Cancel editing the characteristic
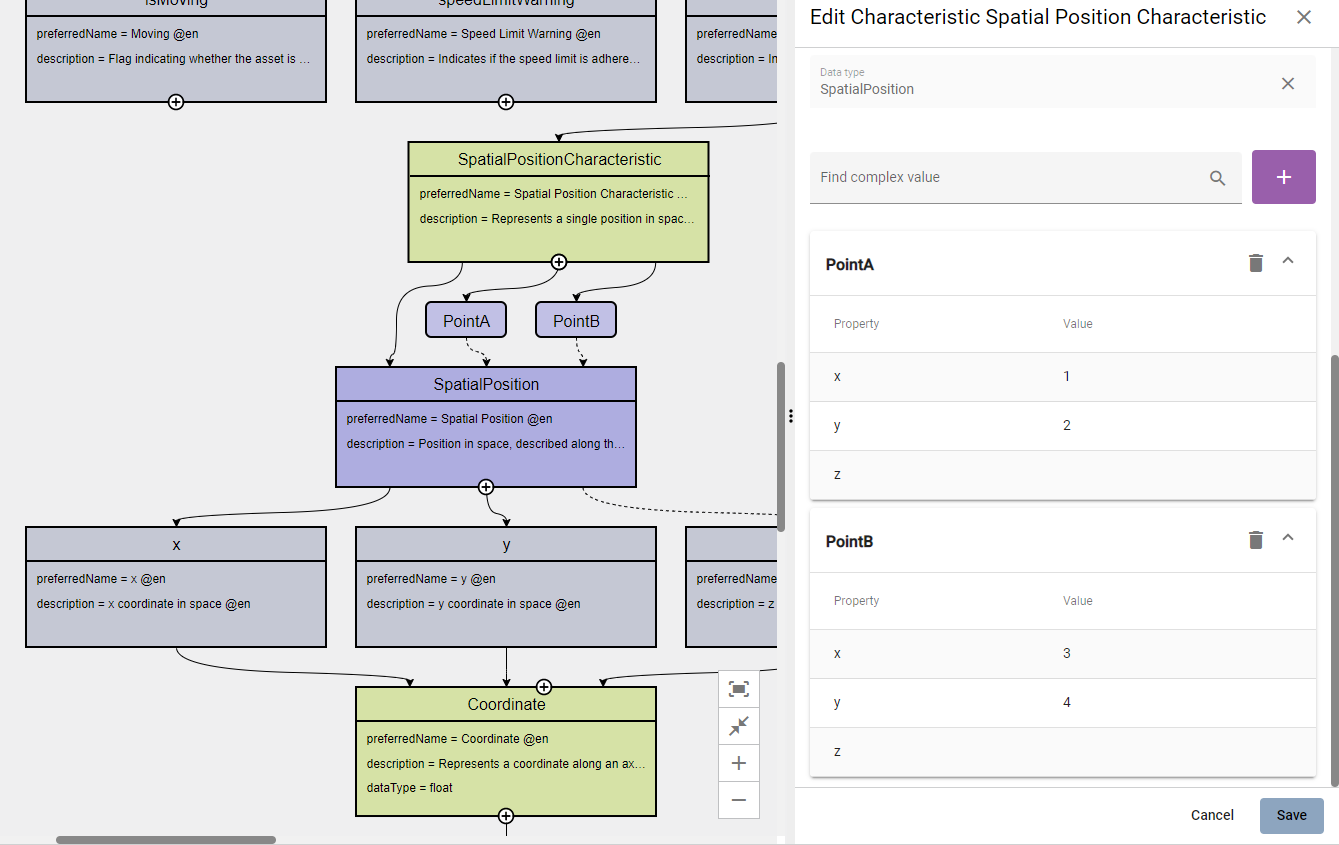 pos(1212,815)
